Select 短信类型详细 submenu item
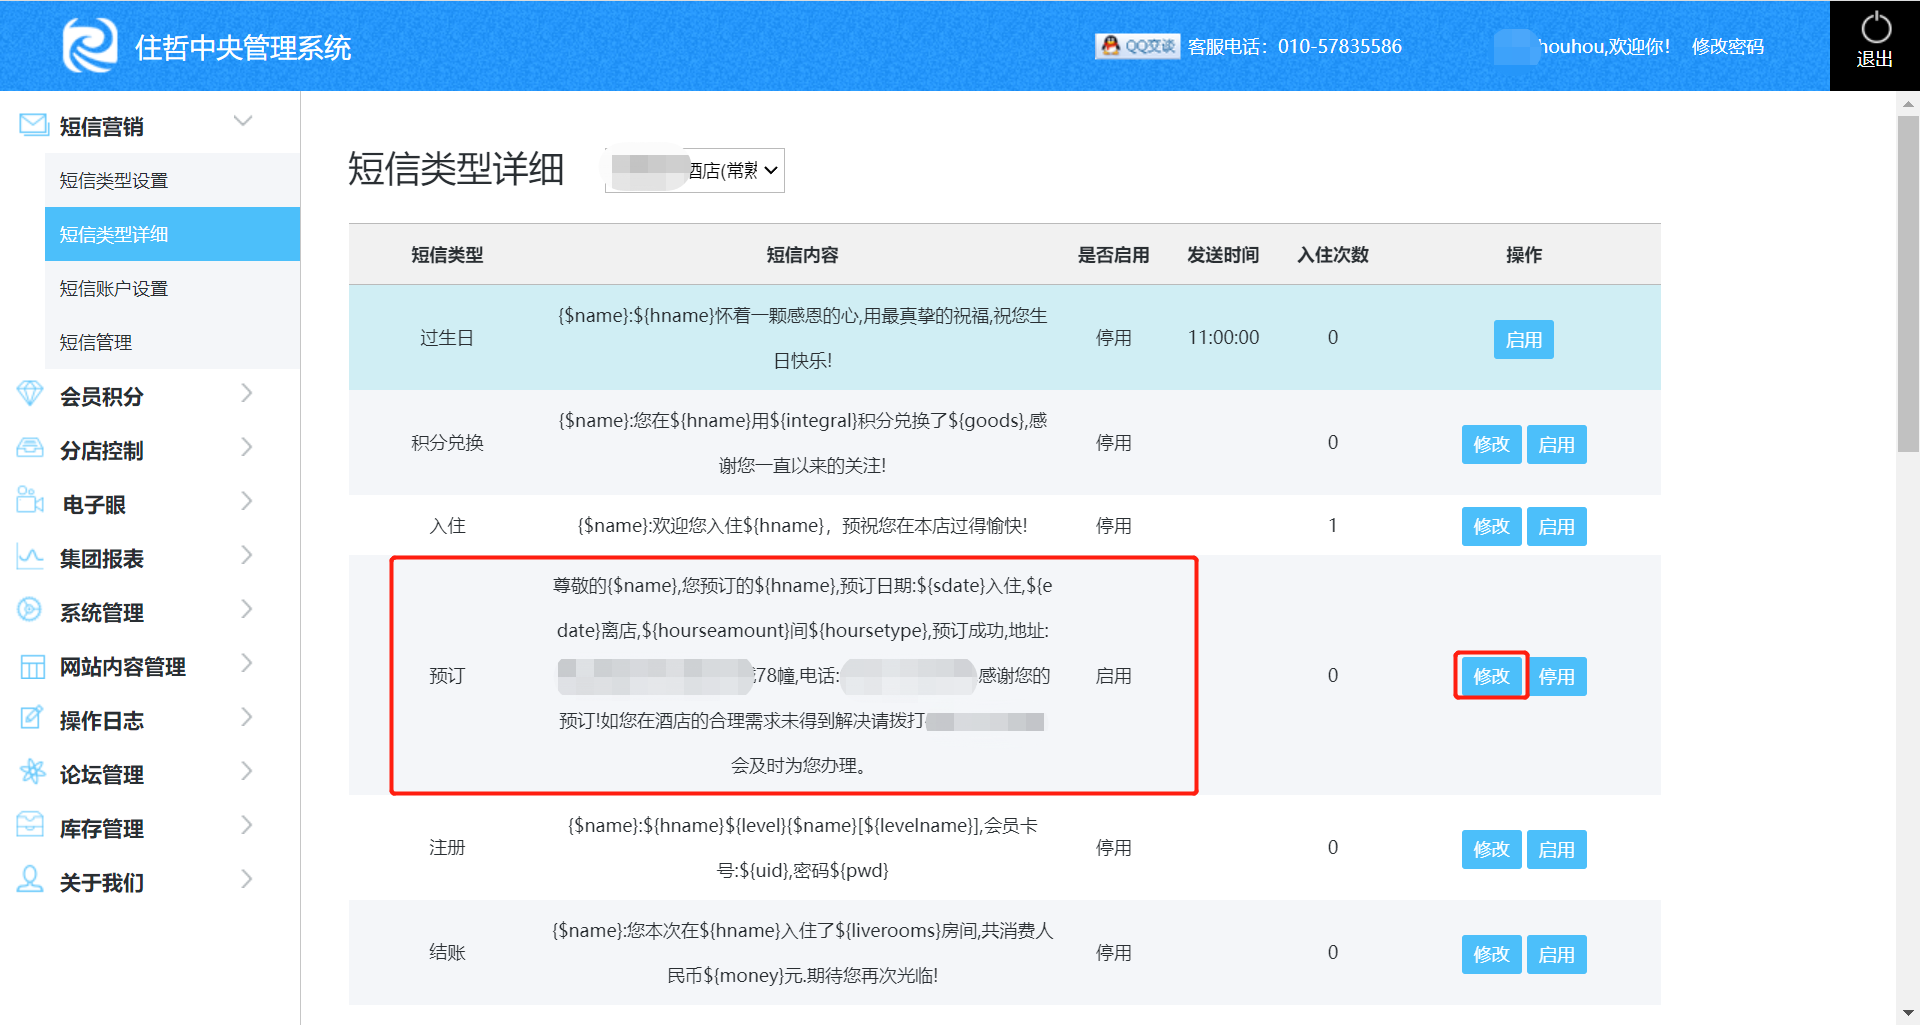Screen dimensions: 1920x1025 [172, 234]
